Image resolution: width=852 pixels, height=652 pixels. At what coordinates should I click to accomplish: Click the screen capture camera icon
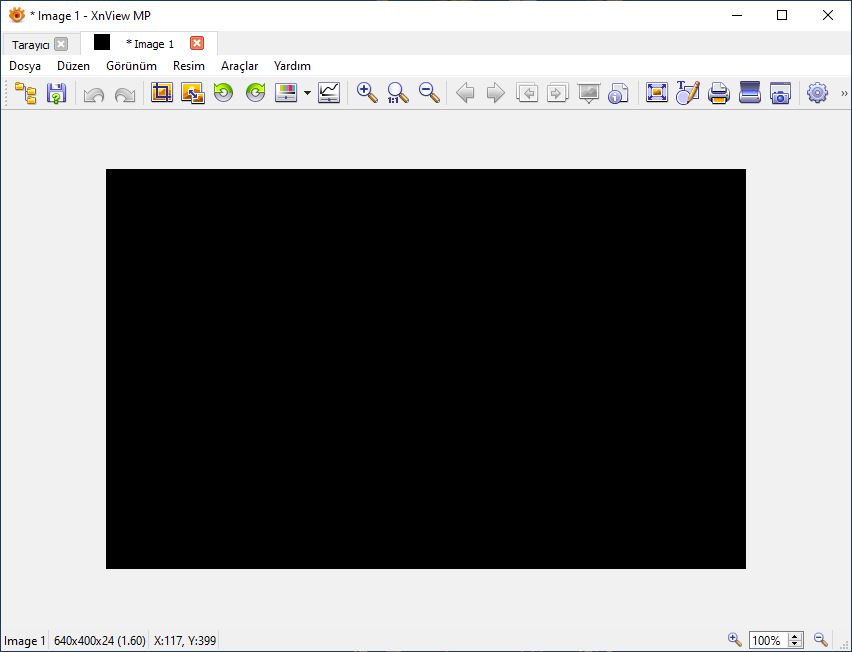pyautogui.click(x=781, y=93)
